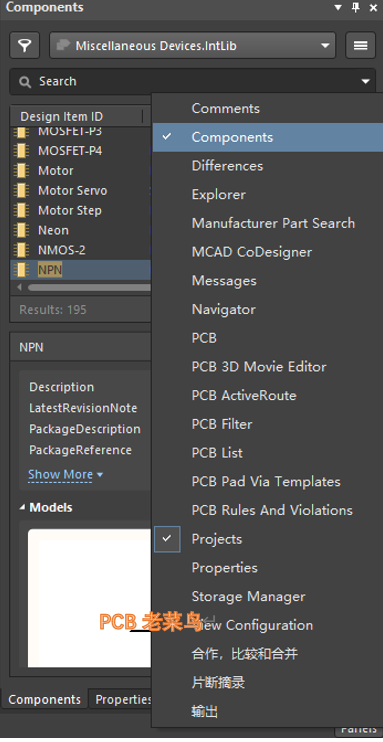Image resolution: width=383 pixels, height=742 pixels.
Task: Click the Motor Servo component icon
Action: 21,191
